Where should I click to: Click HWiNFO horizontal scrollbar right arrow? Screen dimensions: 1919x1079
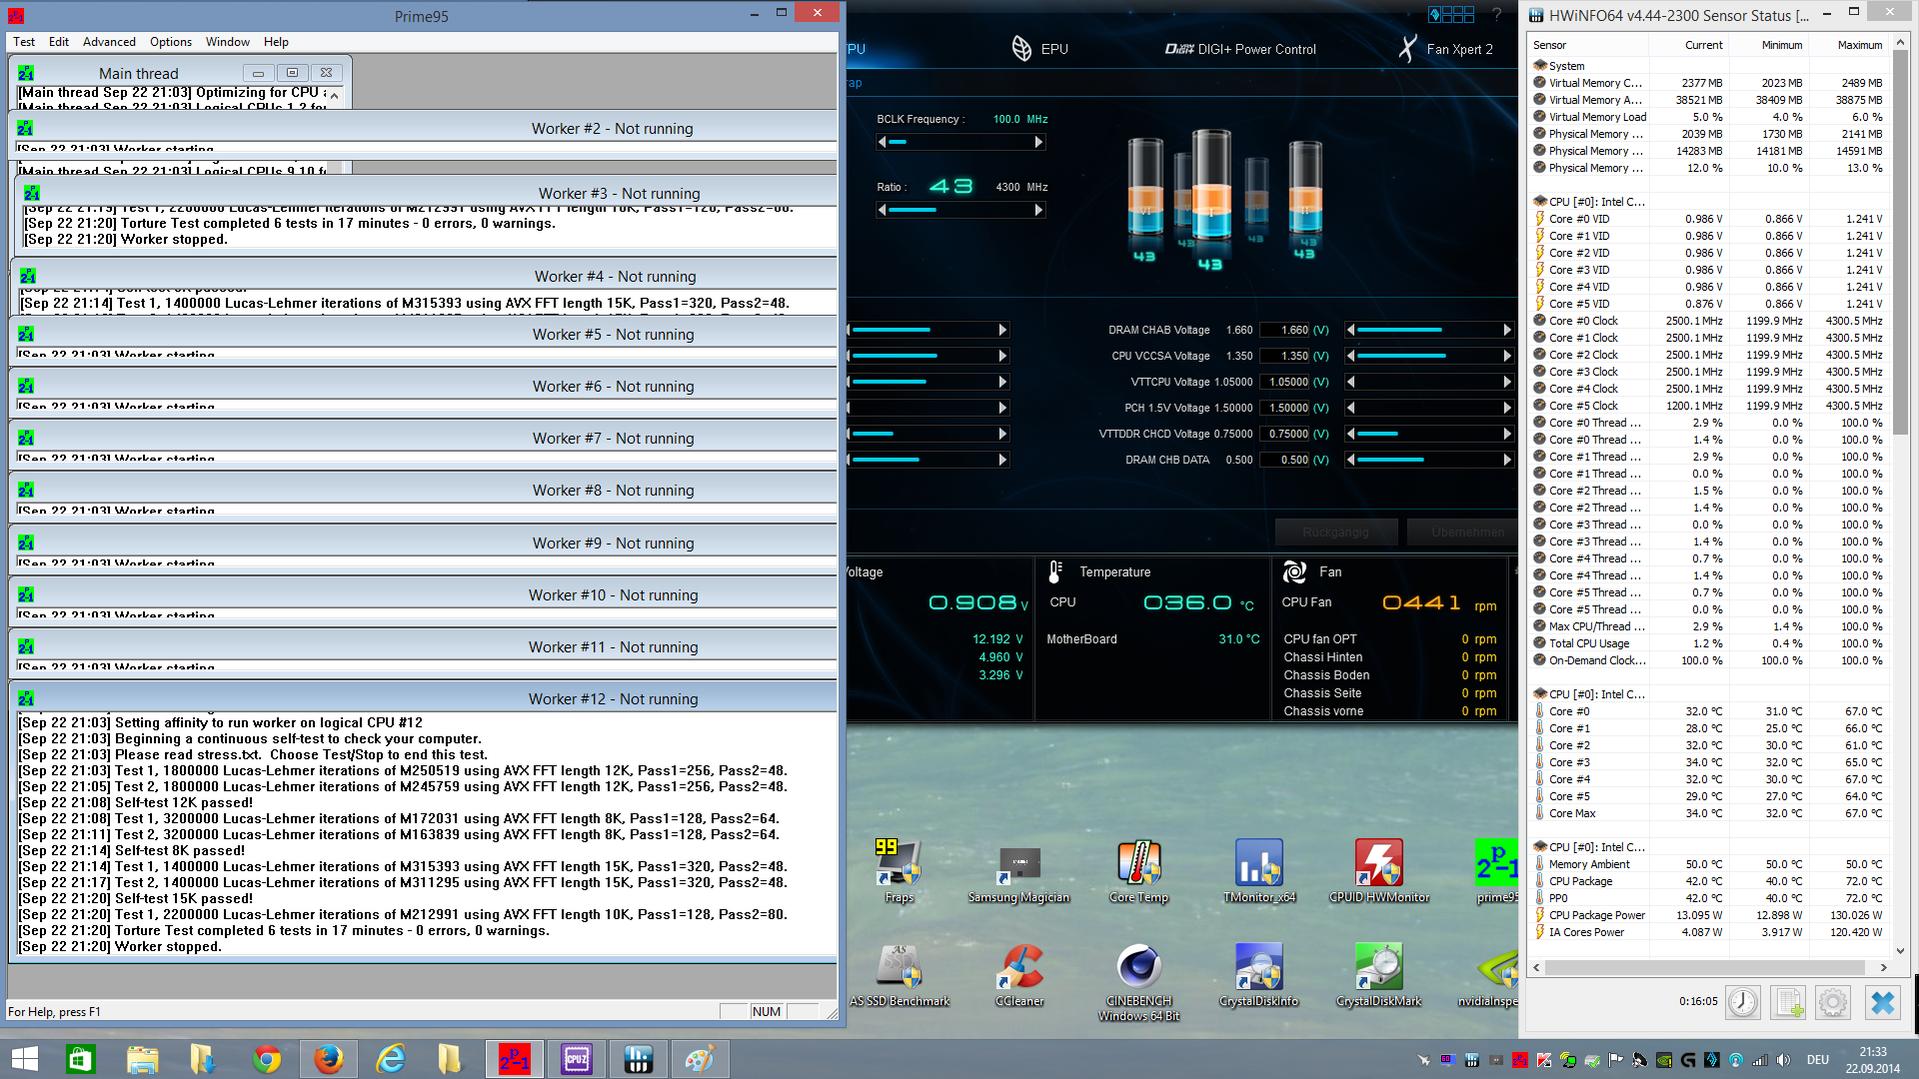[1883, 968]
